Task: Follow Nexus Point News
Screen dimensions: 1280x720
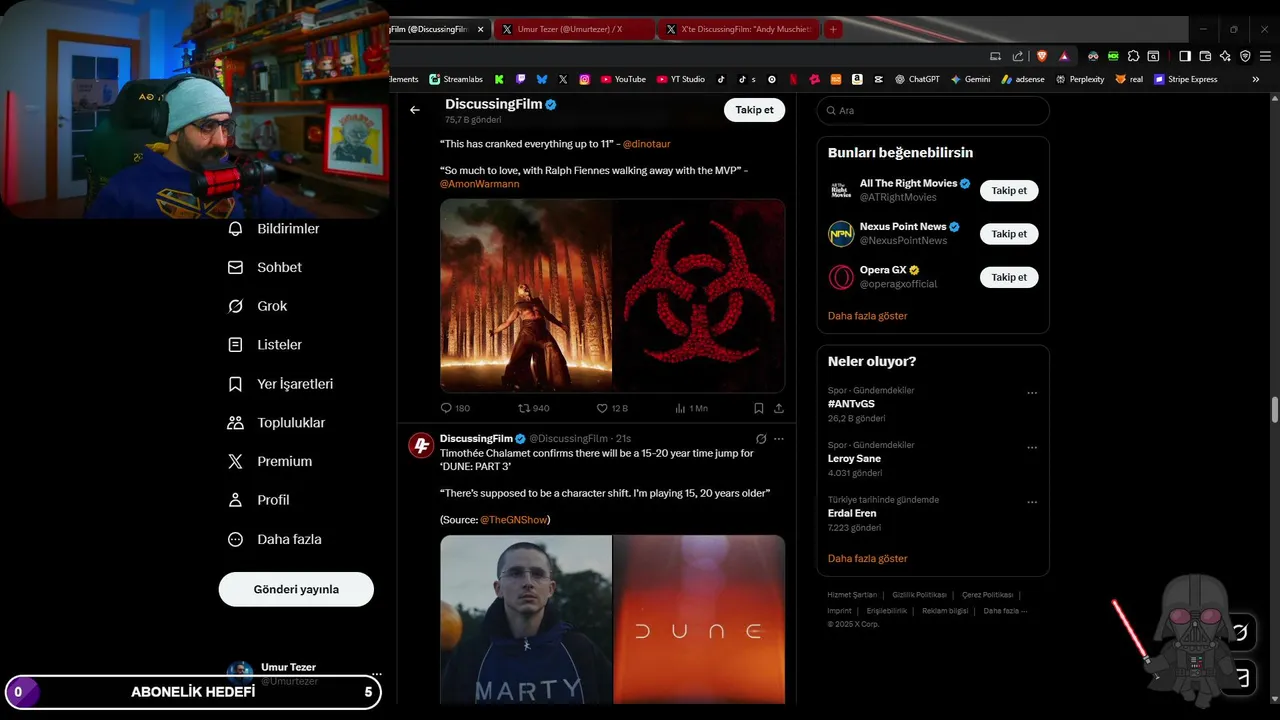Action: [1009, 234]
